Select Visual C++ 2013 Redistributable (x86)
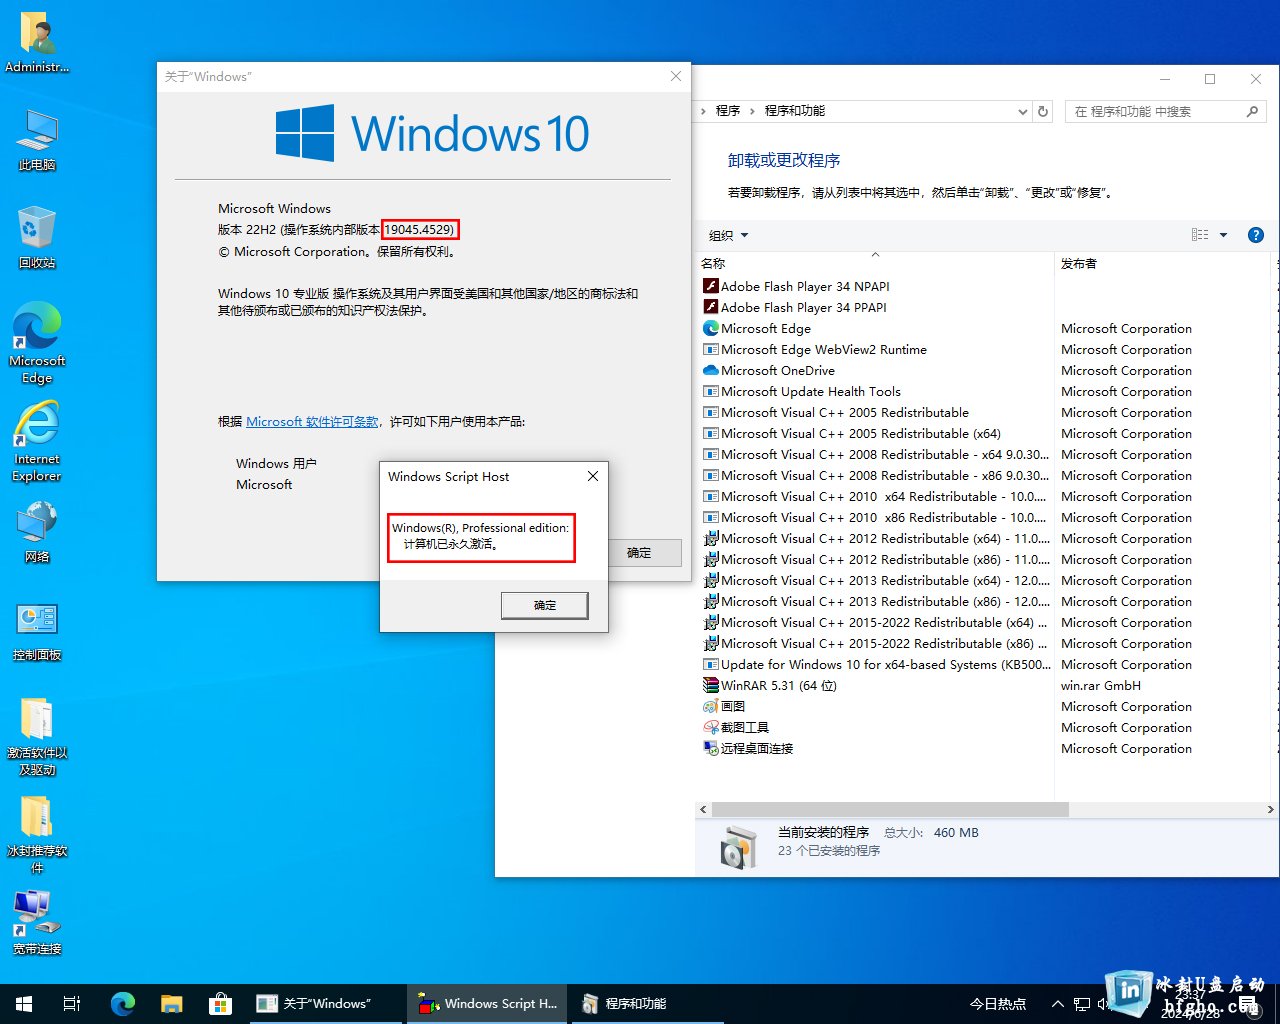This screenshot has width=1280, height=1024. [876, 601]
